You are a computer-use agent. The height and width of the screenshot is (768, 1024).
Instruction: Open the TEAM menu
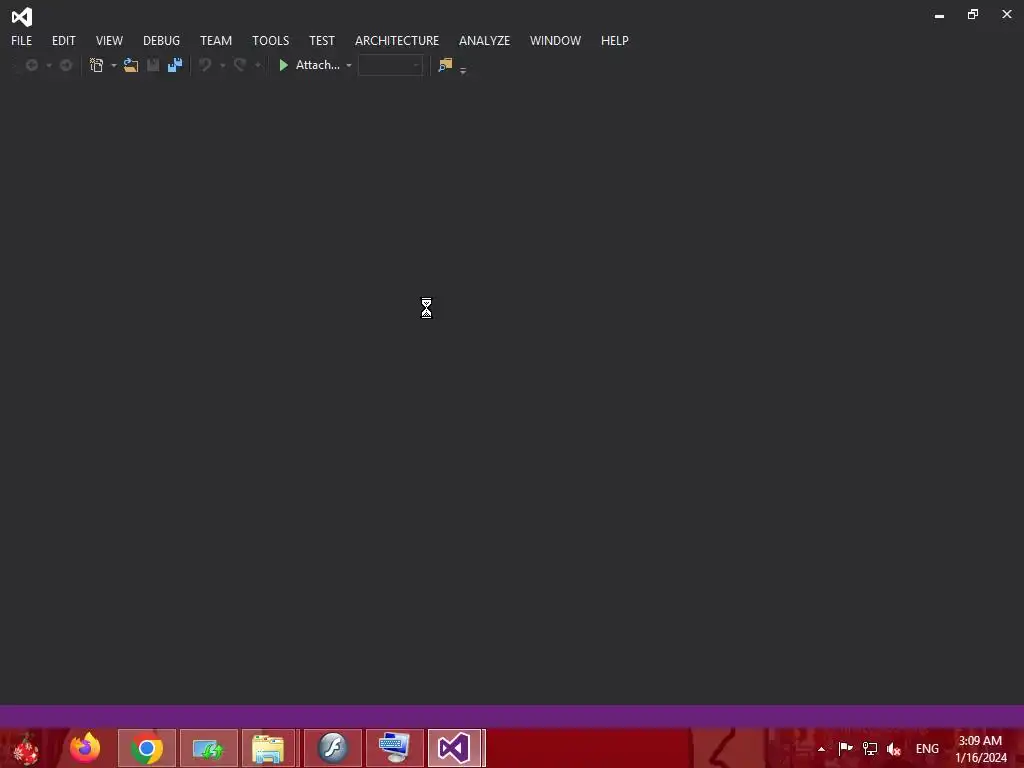[x=216, y=40]
